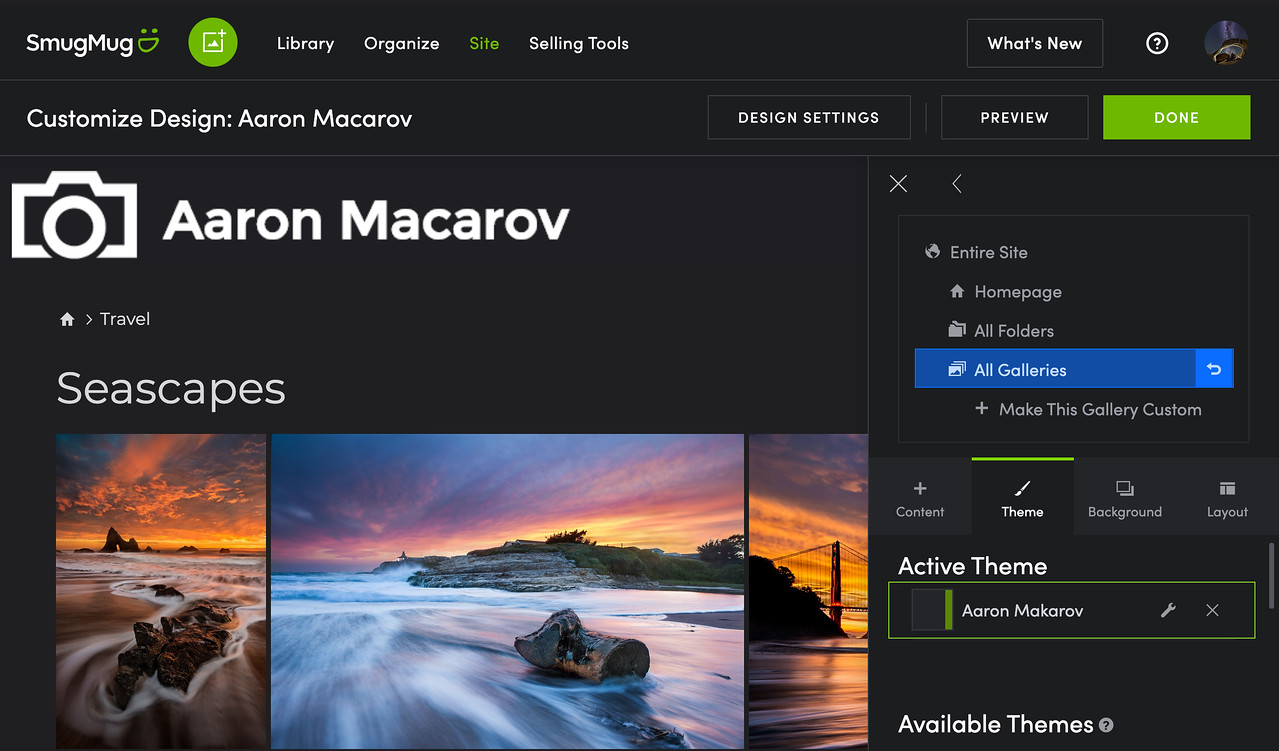Click the plus icon beside Make This Gallery Custom
Image resolution: width=1279 pixels, height=751 pixels.
click(981, 408)
